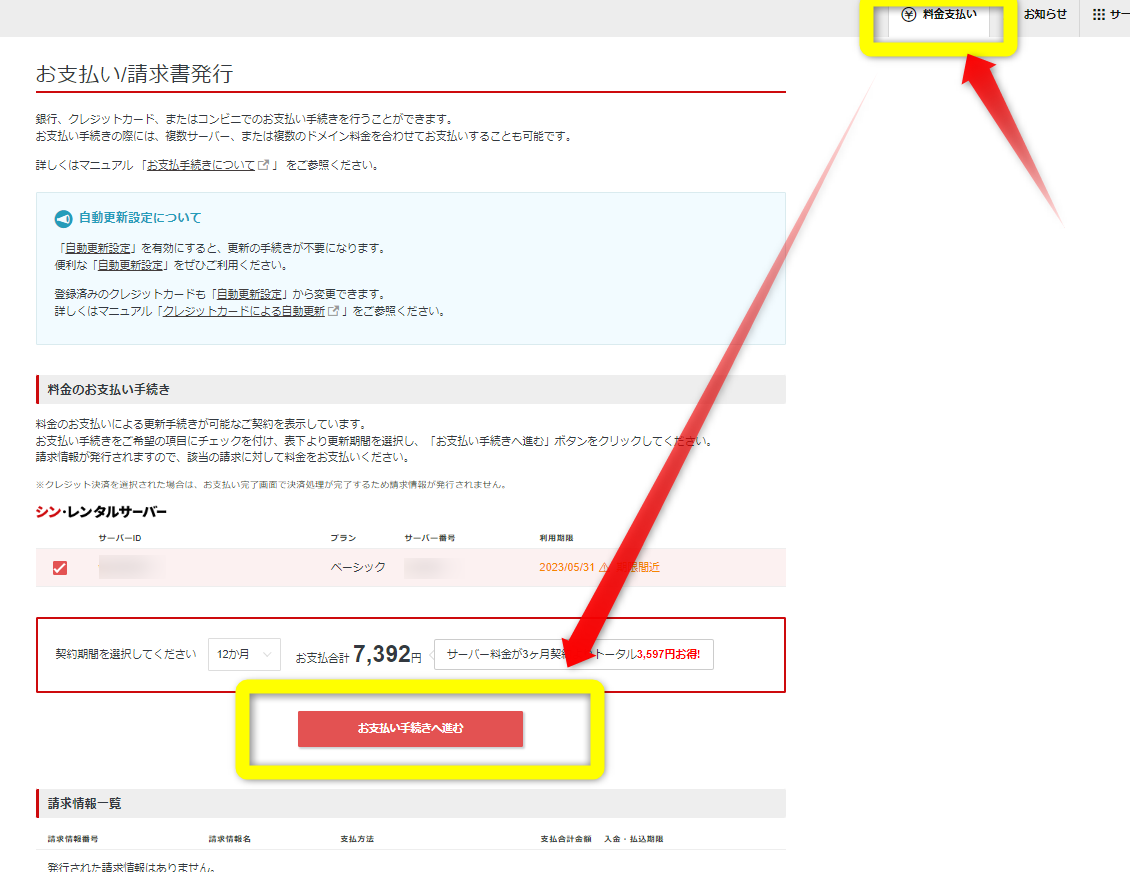
Task: Click external-link icon after お支払手続きについて
Action: click(x=264, y=165)
